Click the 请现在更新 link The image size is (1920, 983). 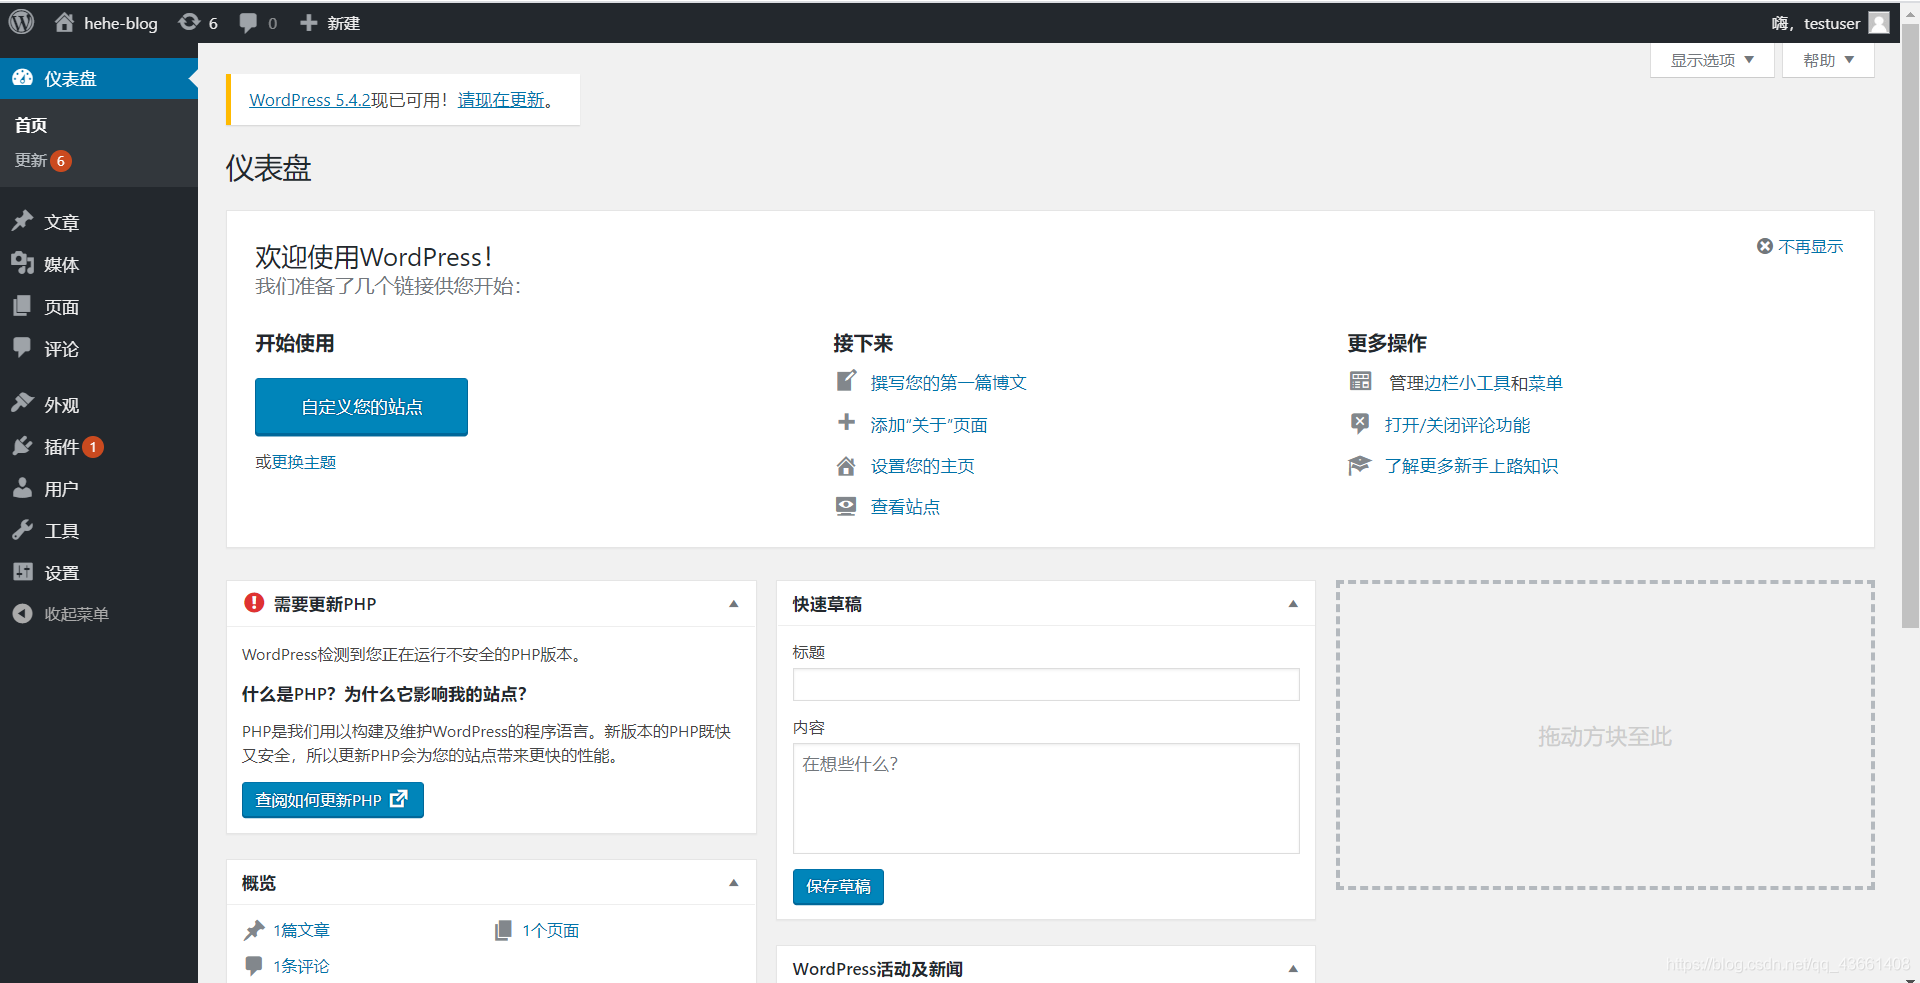click(x=501, y=100)
